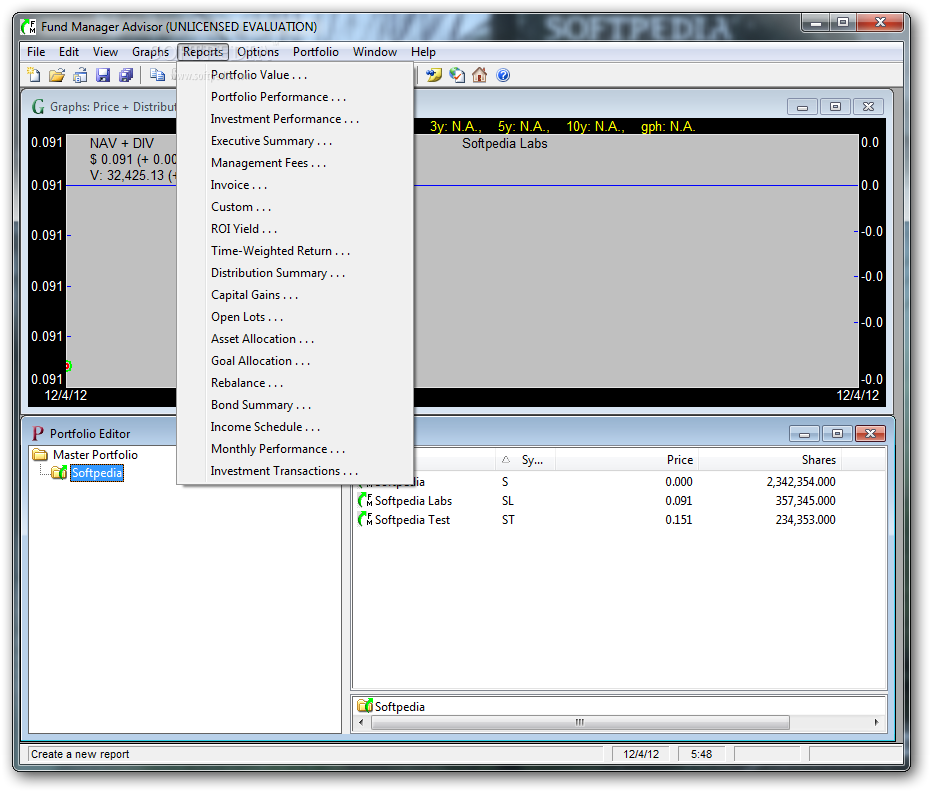931x792 pixels.
Task: Close the open Reports menu
Action: click(x=202, y=52)
